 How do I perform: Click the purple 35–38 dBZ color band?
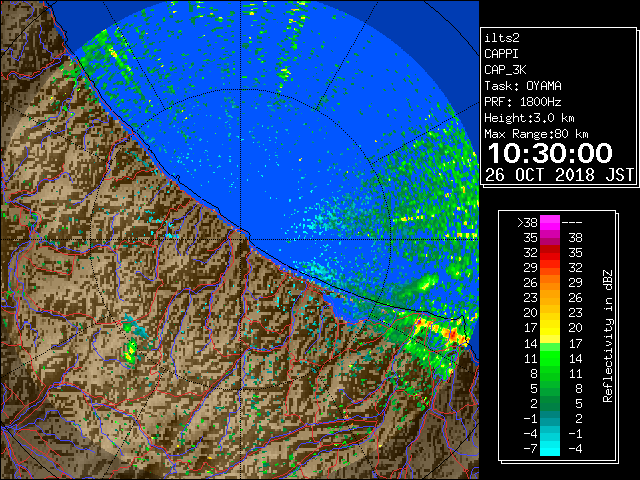[x=550, y=238]
